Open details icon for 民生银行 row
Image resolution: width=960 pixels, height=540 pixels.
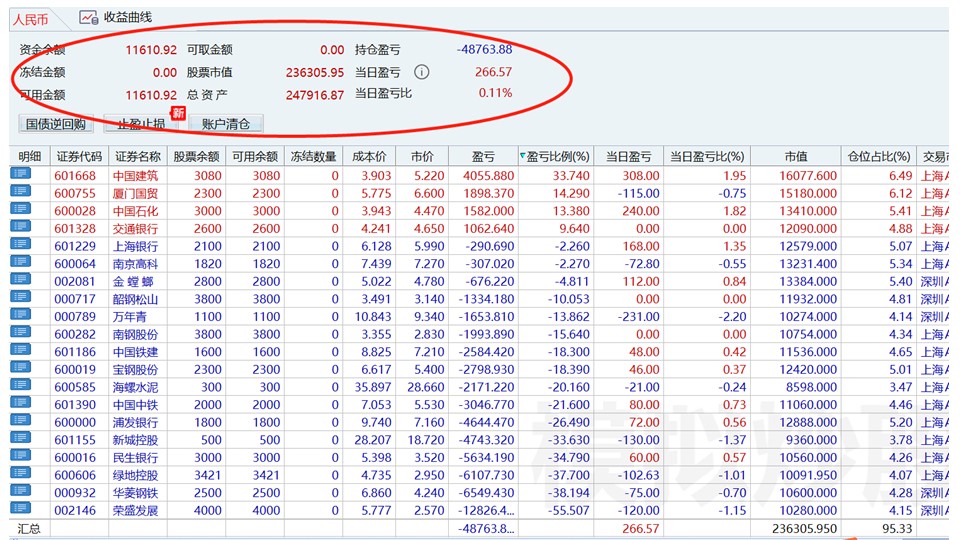pos(20,456)
